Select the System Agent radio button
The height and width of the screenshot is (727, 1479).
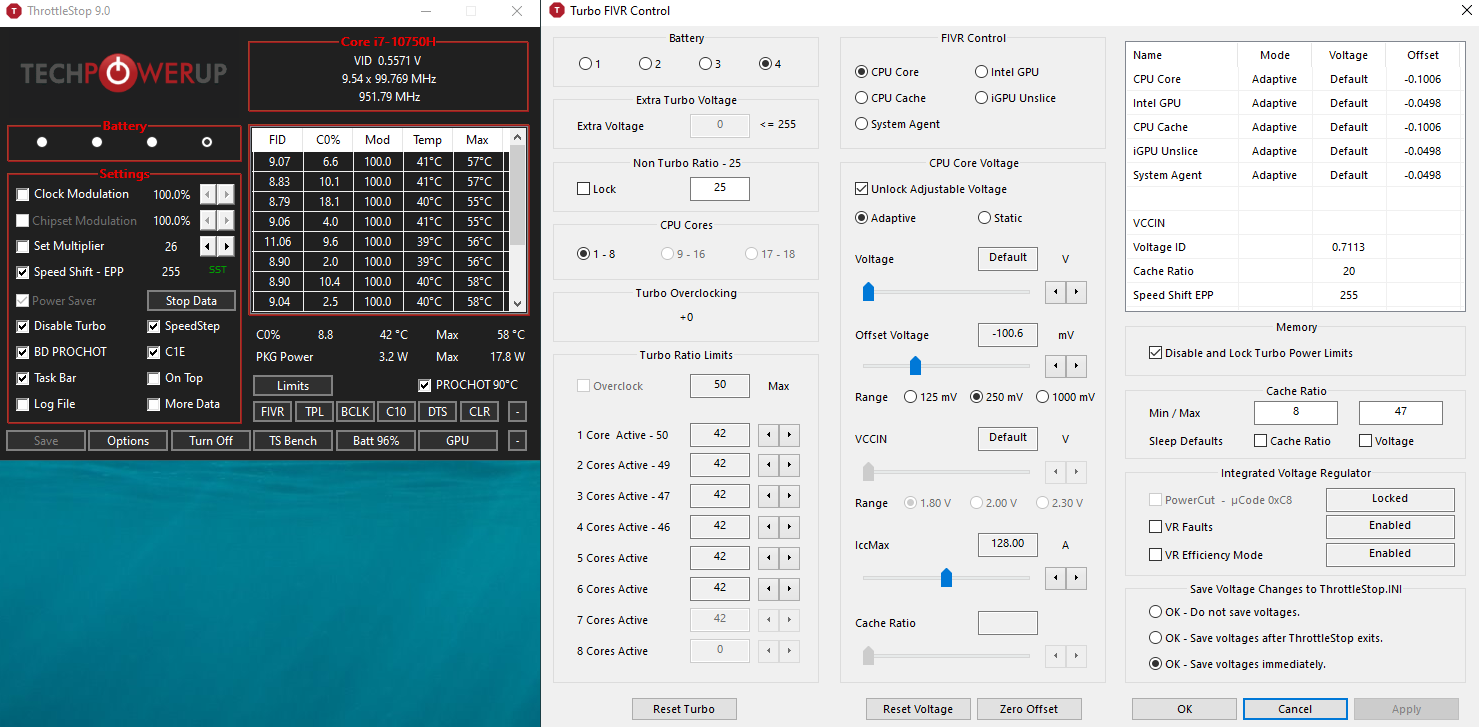(862, 124)
